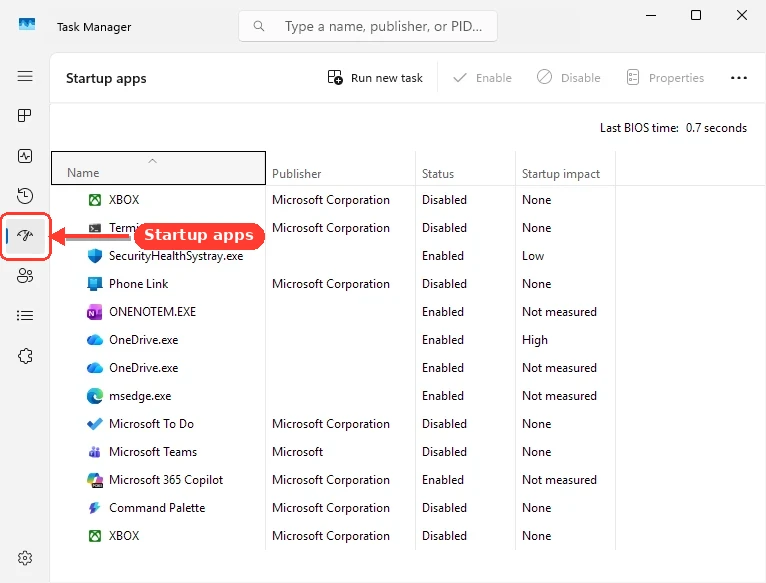Click the last XBOX row icon

pyautogui.click(x=95, y=536)
